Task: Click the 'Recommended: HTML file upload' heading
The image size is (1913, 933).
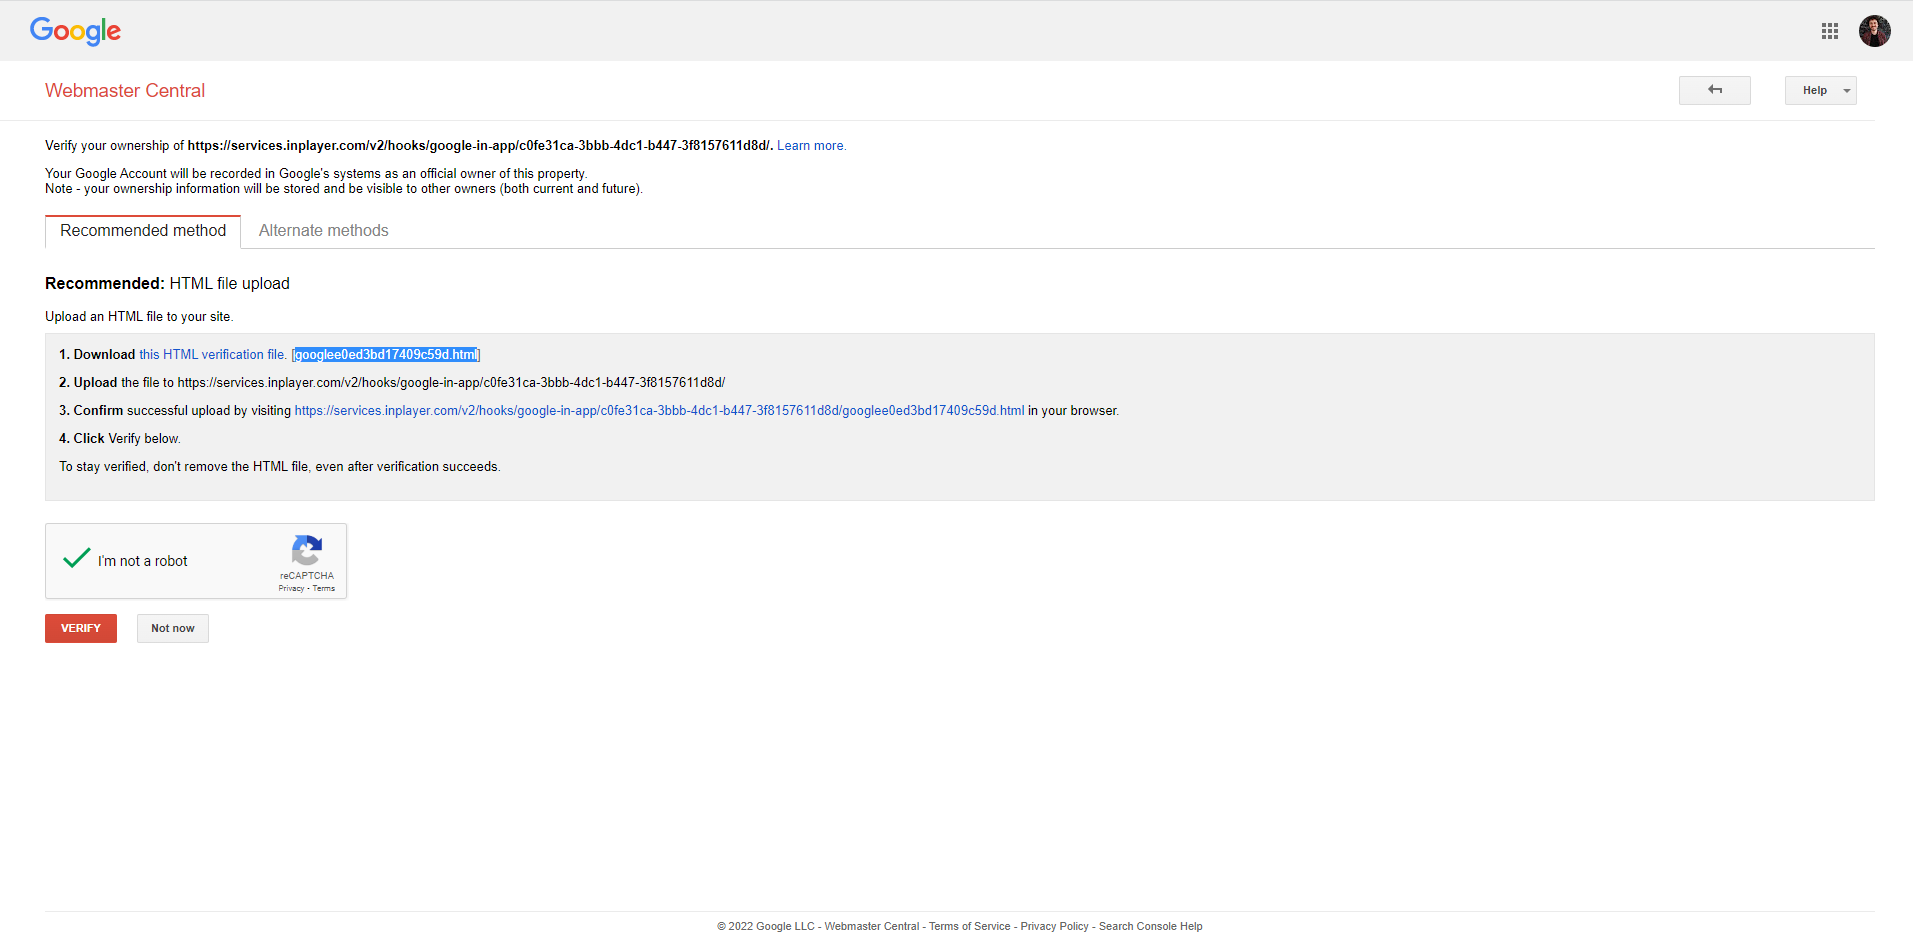Action: coord(167,284)
